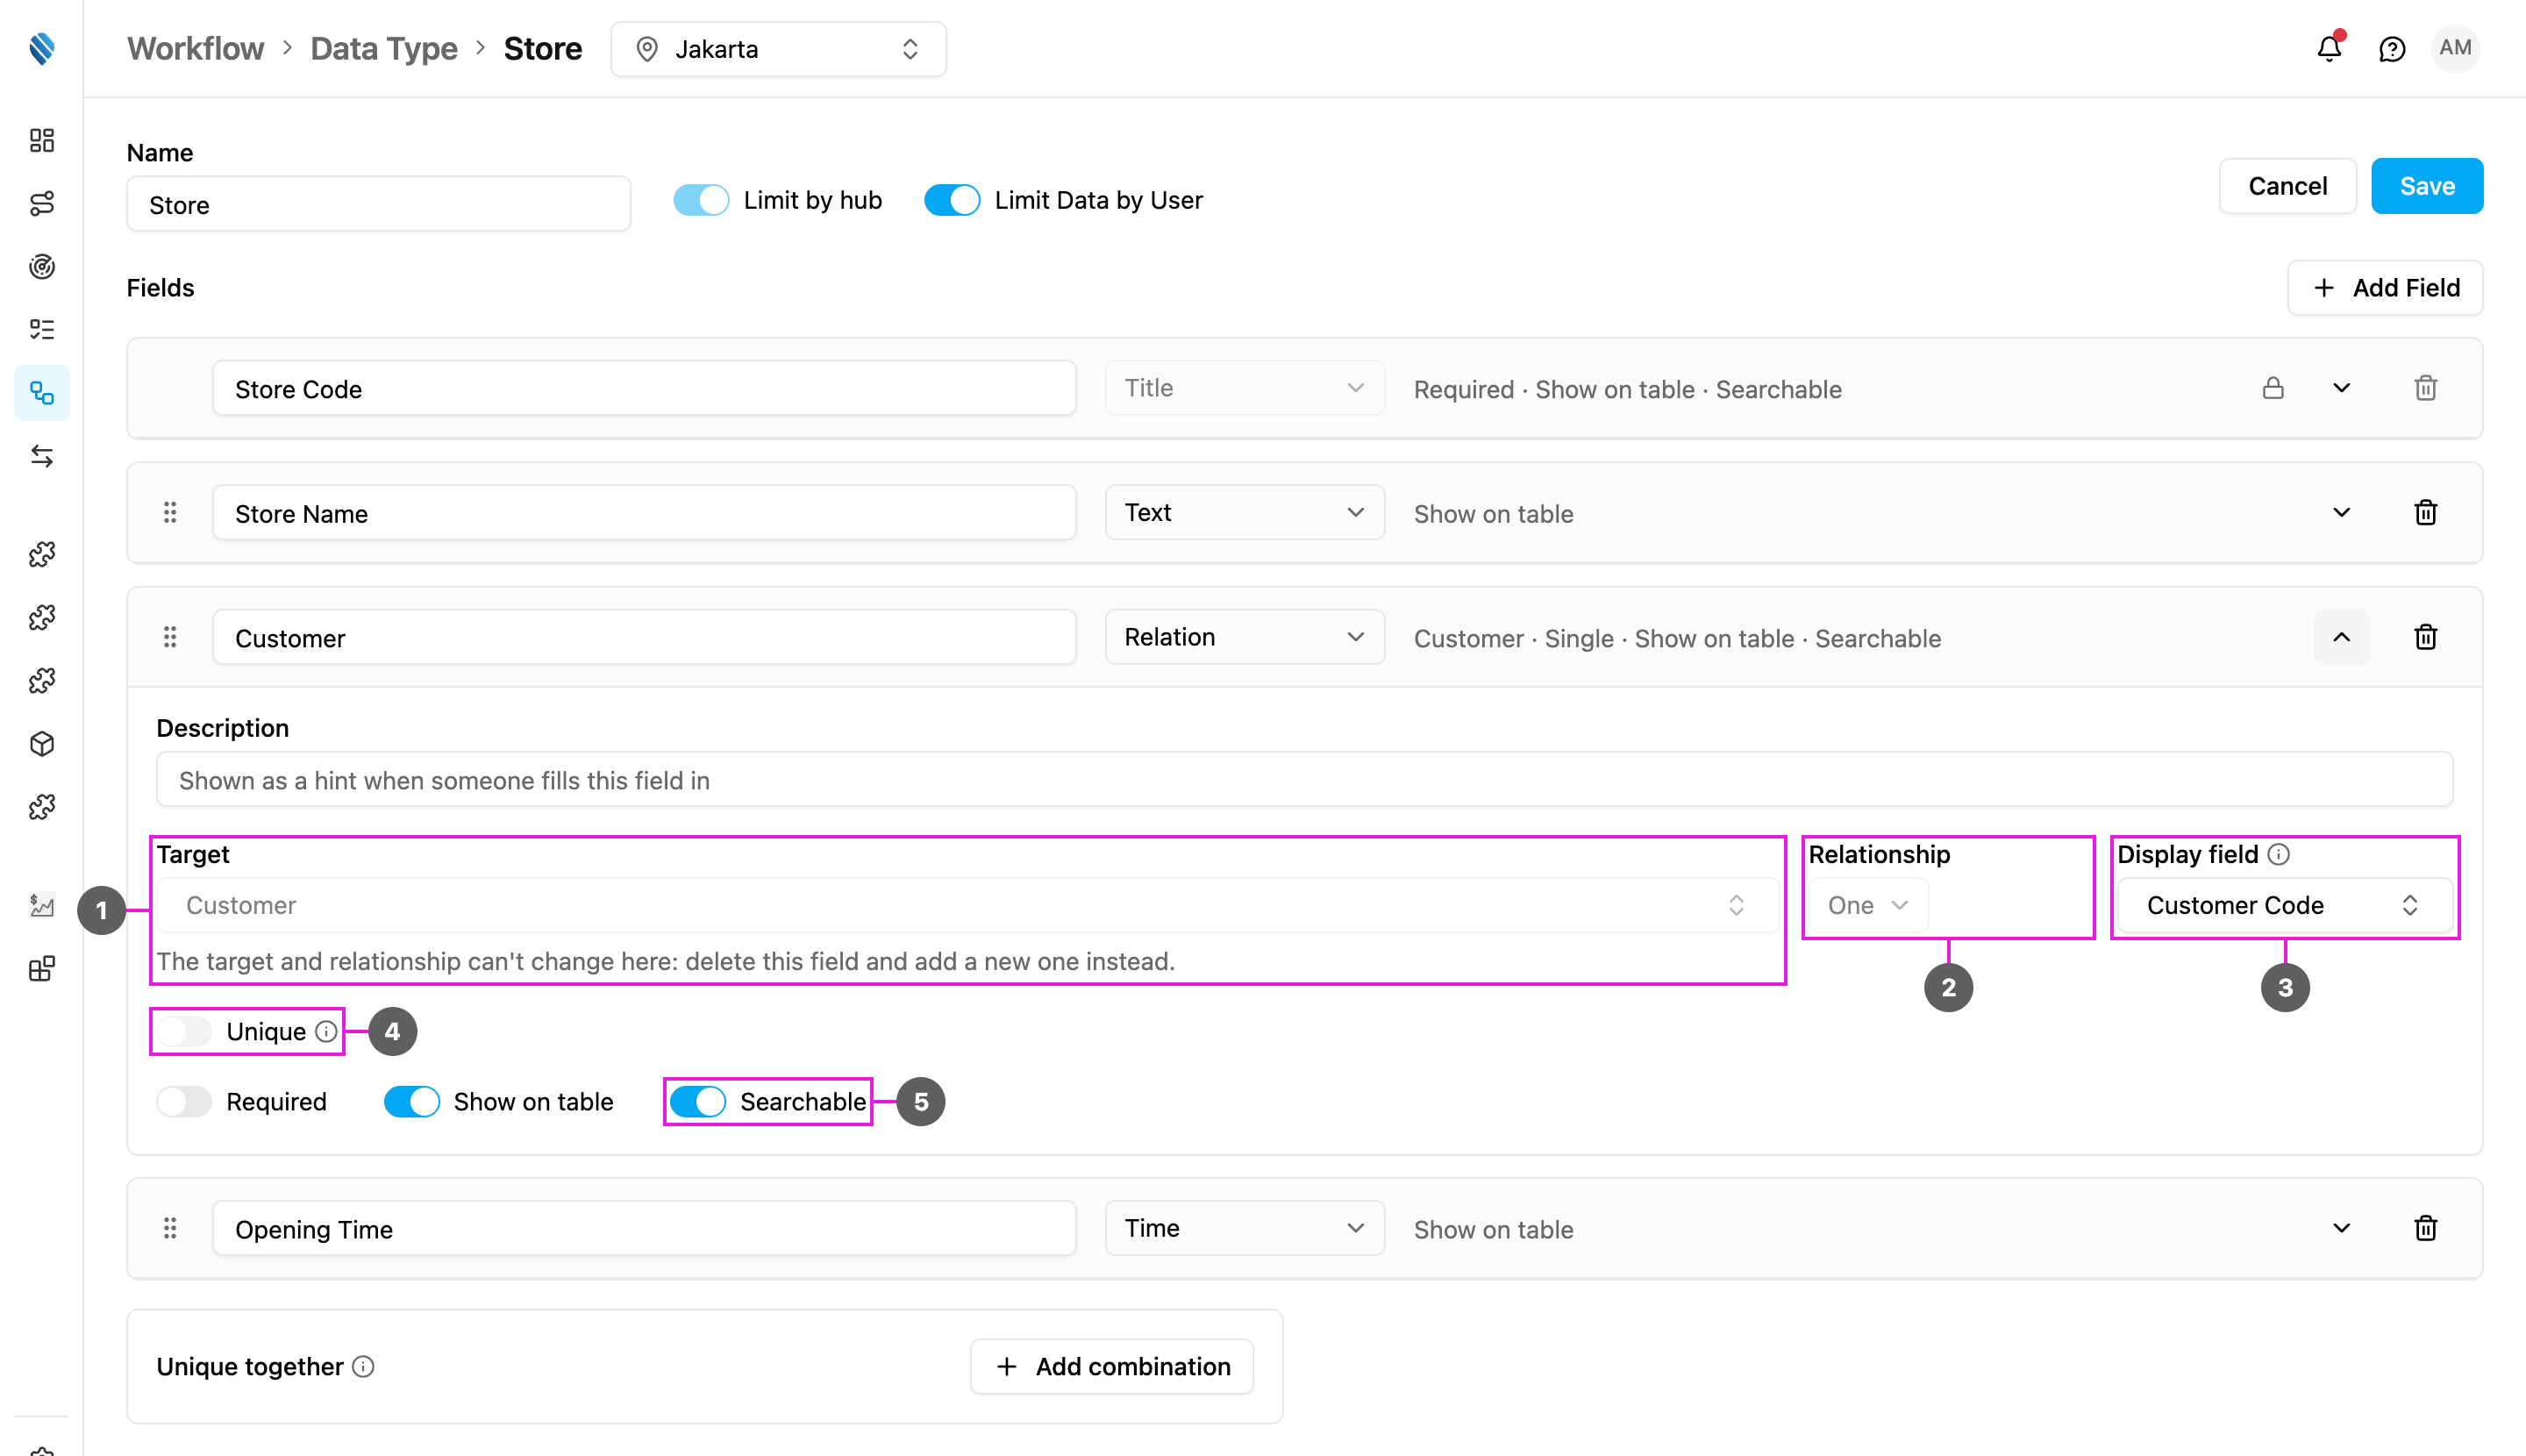Open the dashboard grid sidebar icon
This screenshot has width=2526, height=1456.
[42, 140]
